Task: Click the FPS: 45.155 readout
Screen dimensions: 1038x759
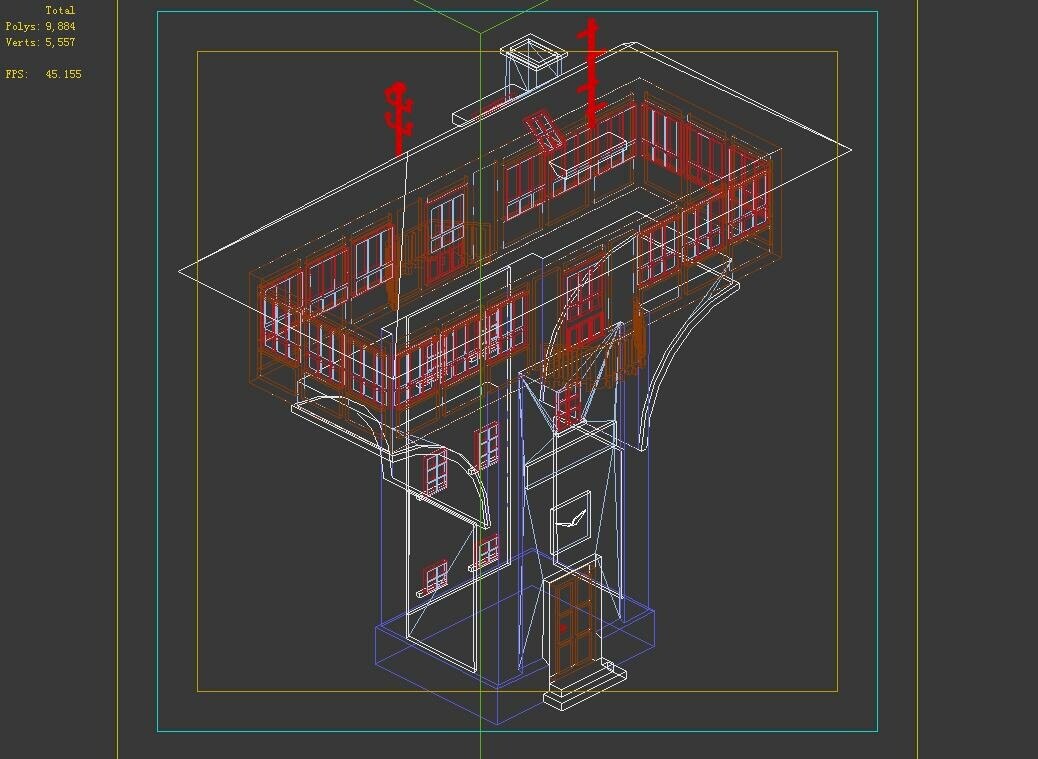Action: coord(44,73)
